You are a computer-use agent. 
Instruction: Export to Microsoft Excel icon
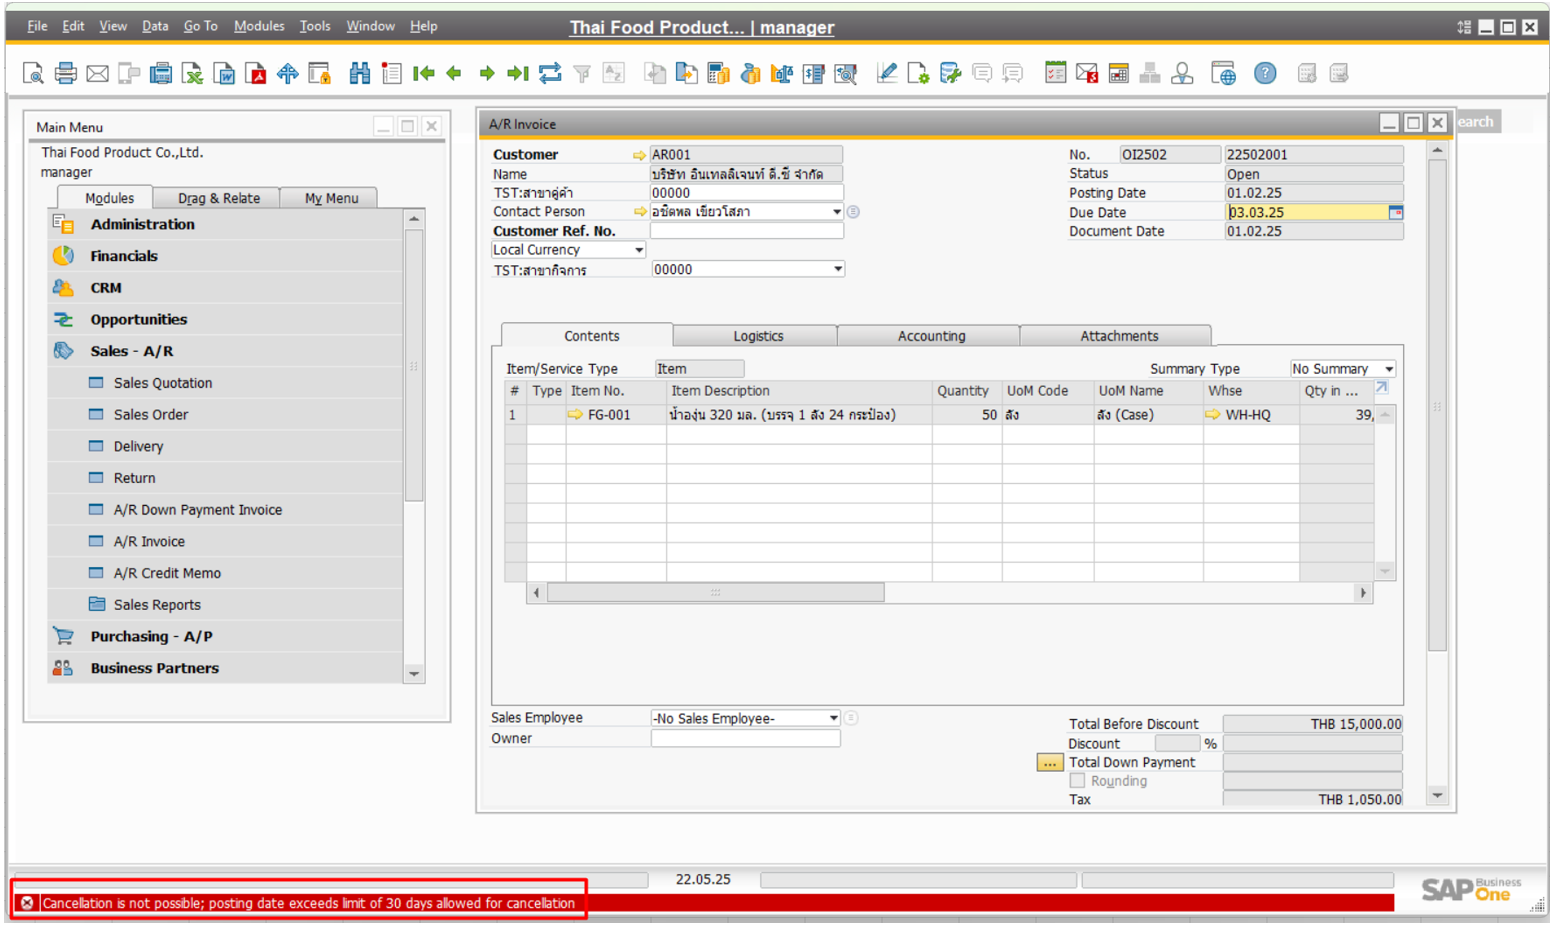[x=192, y=73]
